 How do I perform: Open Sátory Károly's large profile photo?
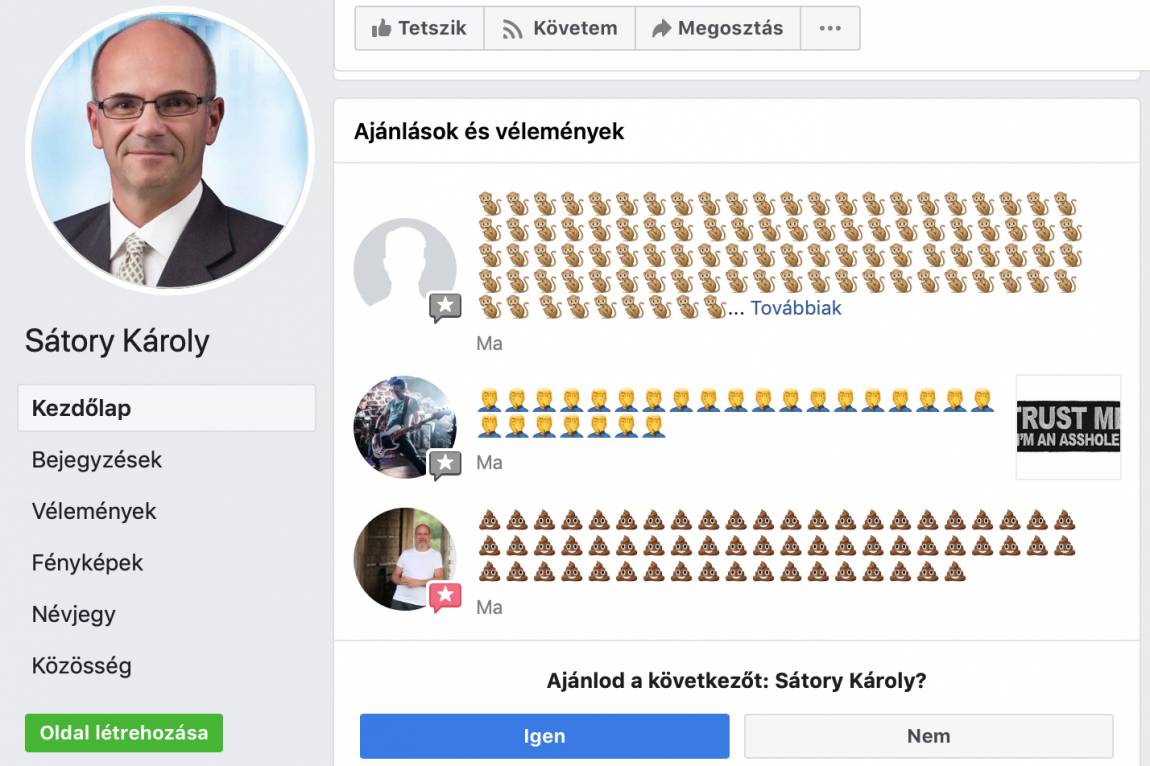click(169, 150)
